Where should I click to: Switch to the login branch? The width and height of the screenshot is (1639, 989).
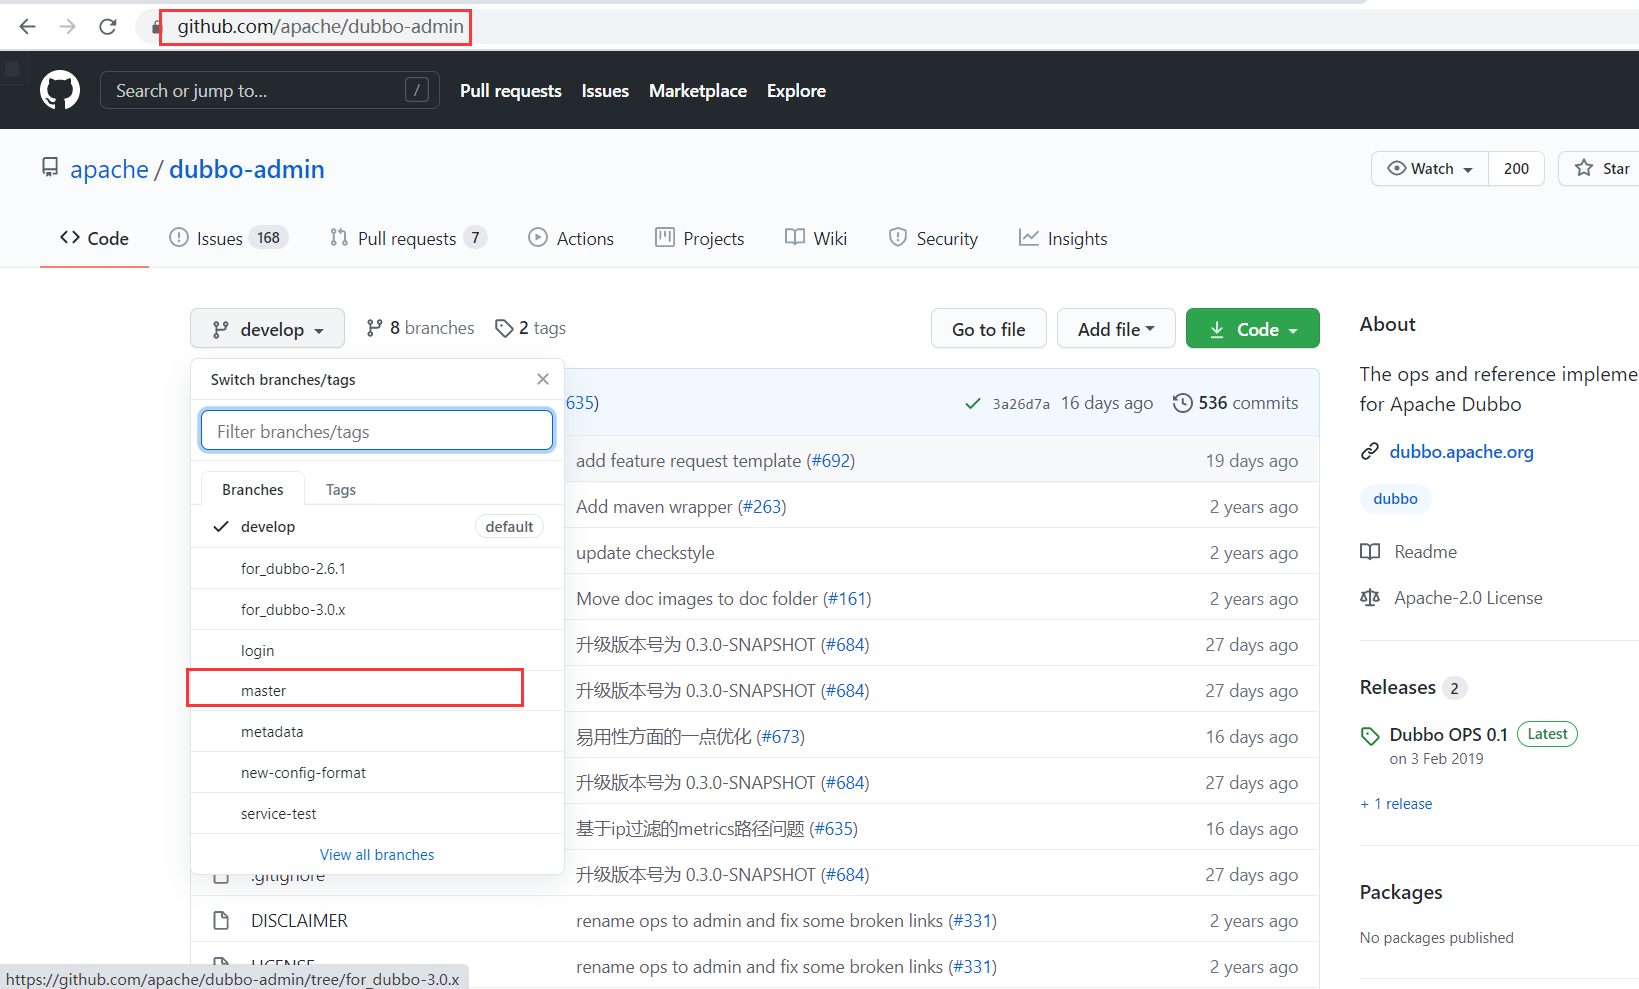pyautogui.click(x=377, y=650)
